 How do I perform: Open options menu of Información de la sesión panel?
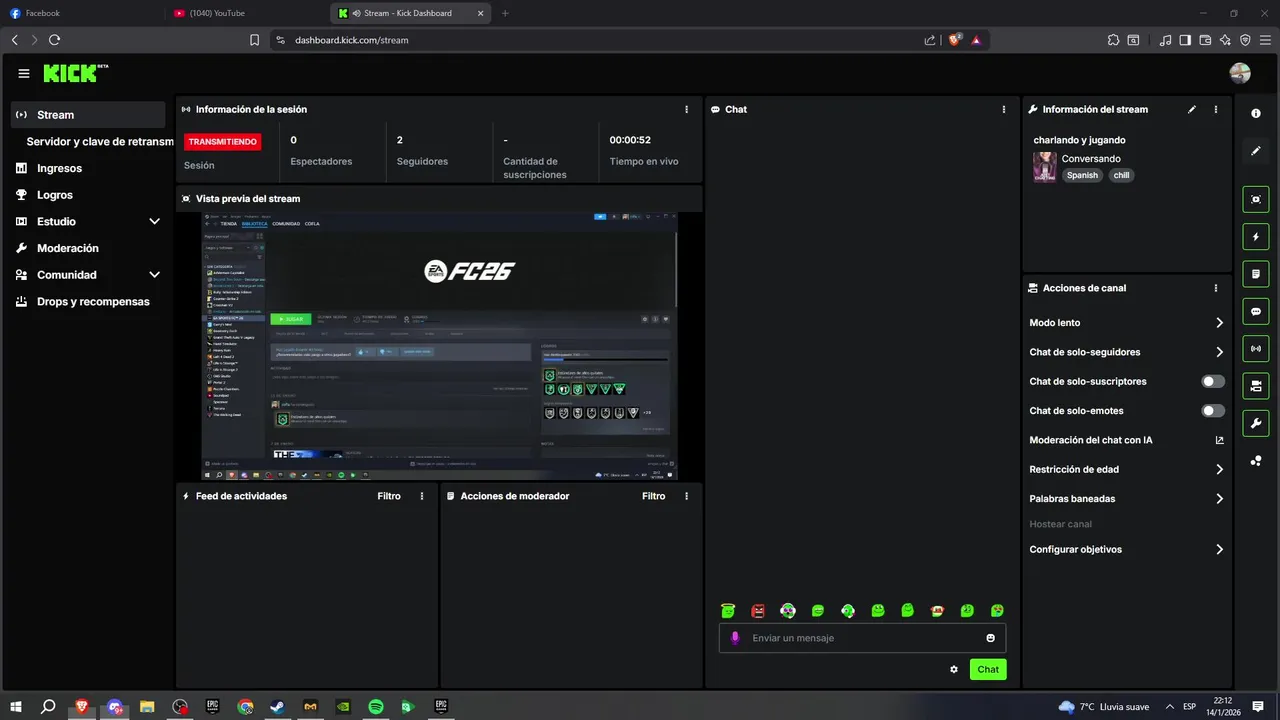click(x=686, y=109)
